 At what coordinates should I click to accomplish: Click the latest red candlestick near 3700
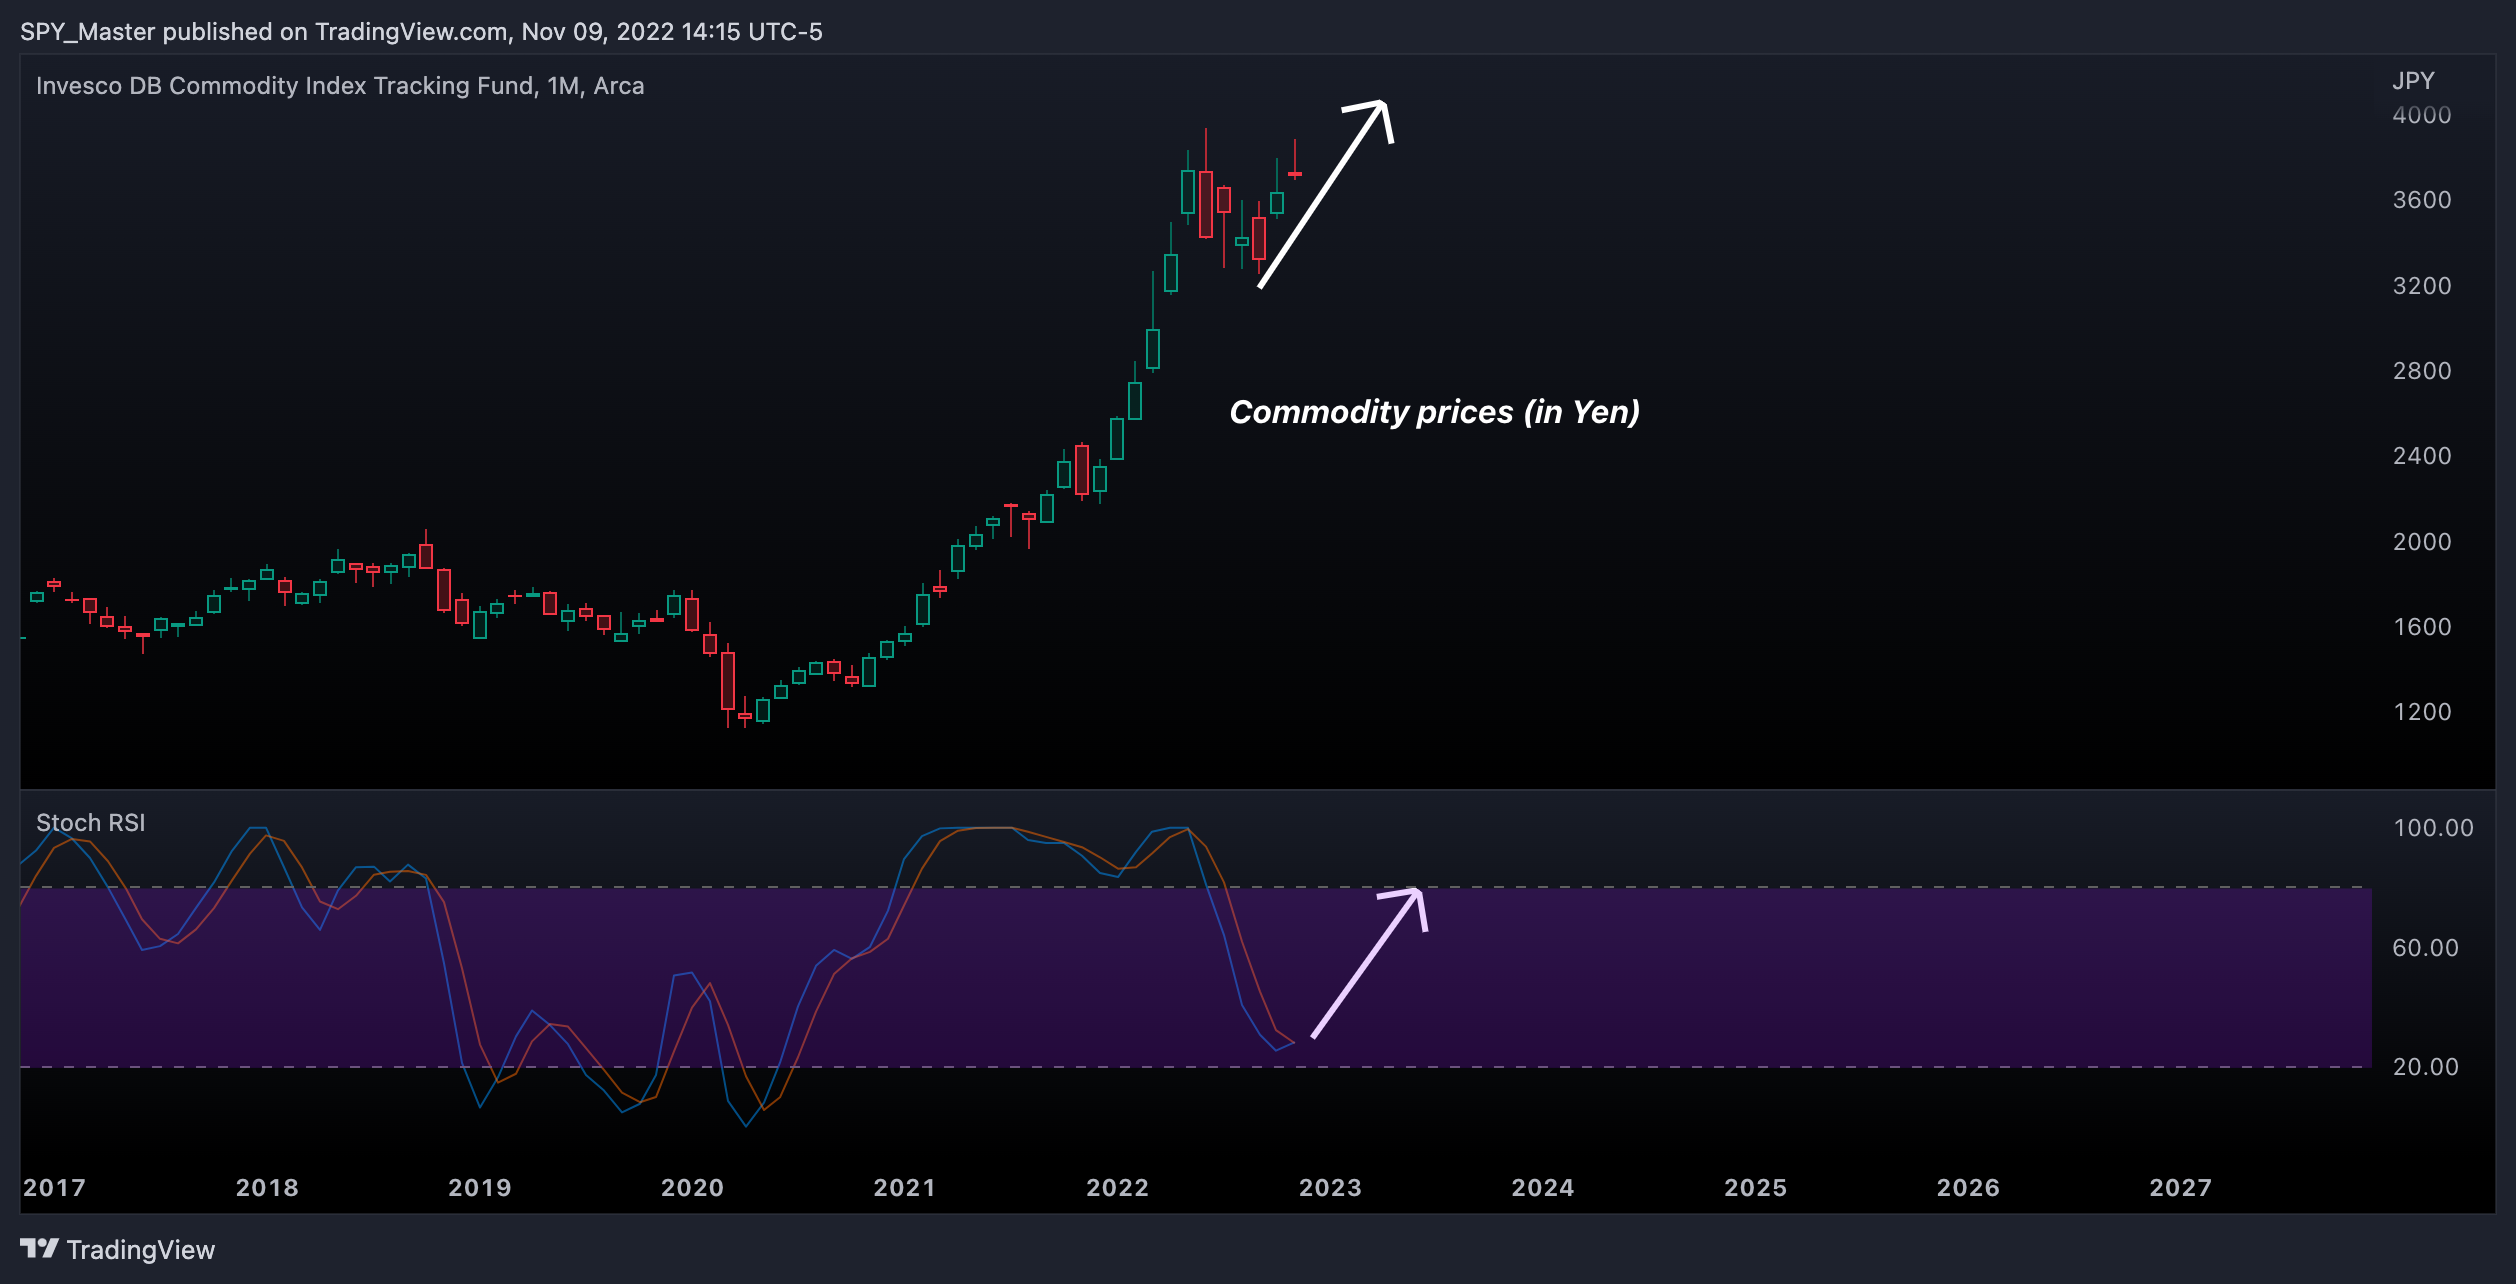pyautogui.click(x=1295, y=174)
